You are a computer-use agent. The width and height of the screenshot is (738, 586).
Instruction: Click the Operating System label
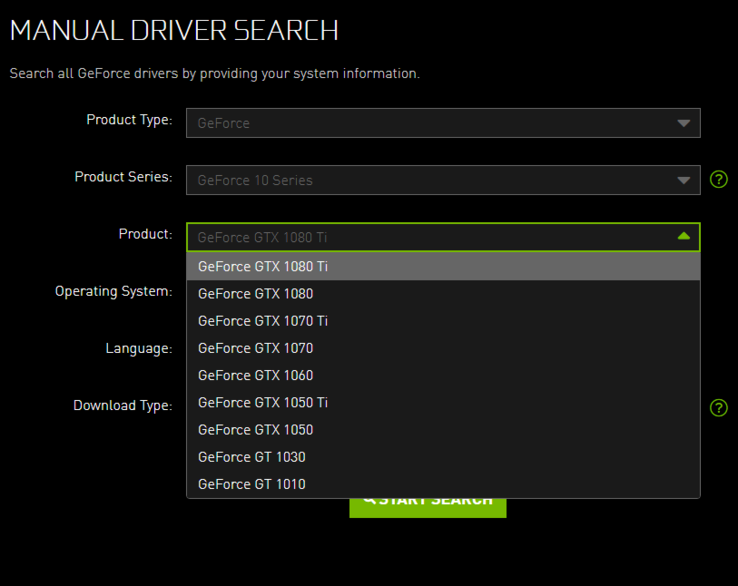tap(113, 292)
